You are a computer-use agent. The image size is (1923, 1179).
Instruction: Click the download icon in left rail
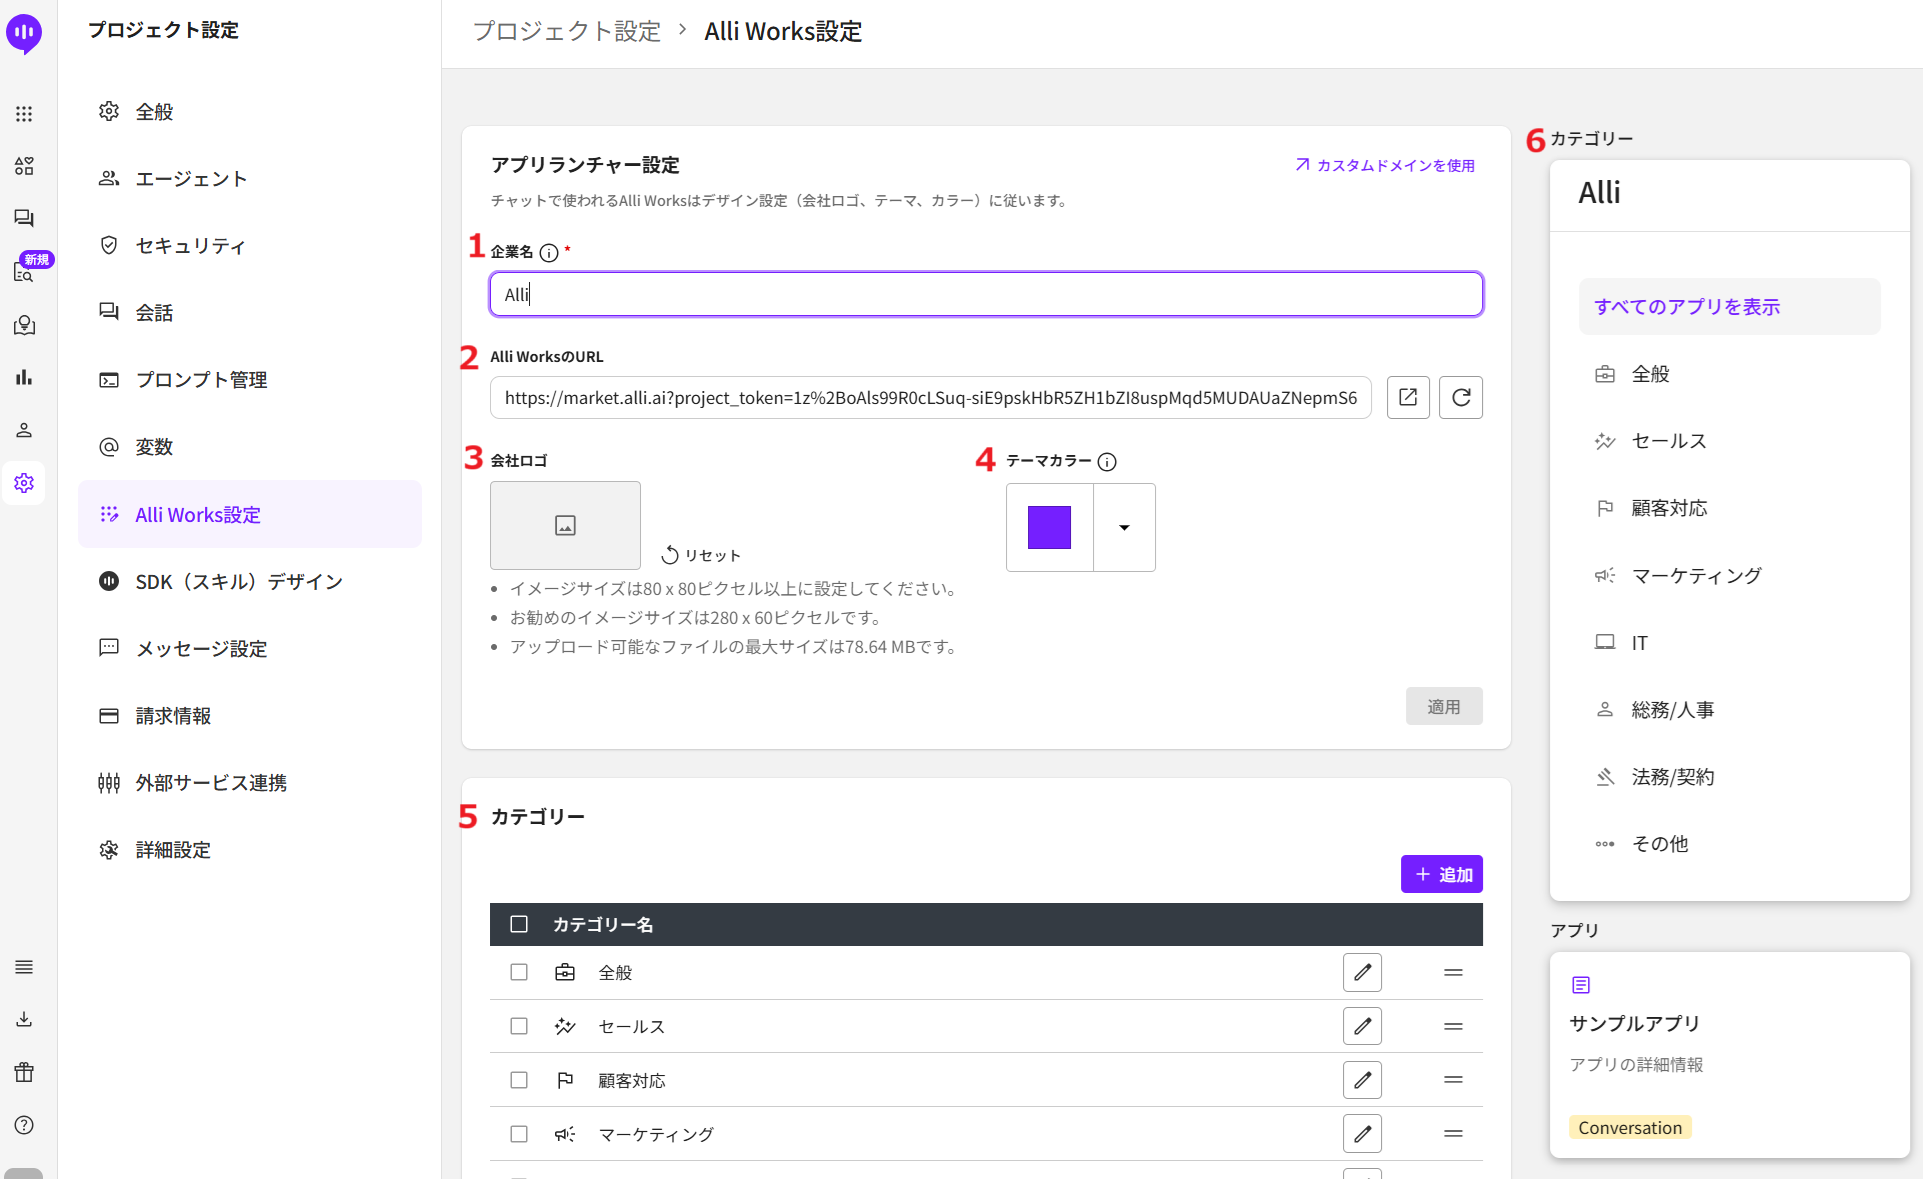pos(24,1019)
